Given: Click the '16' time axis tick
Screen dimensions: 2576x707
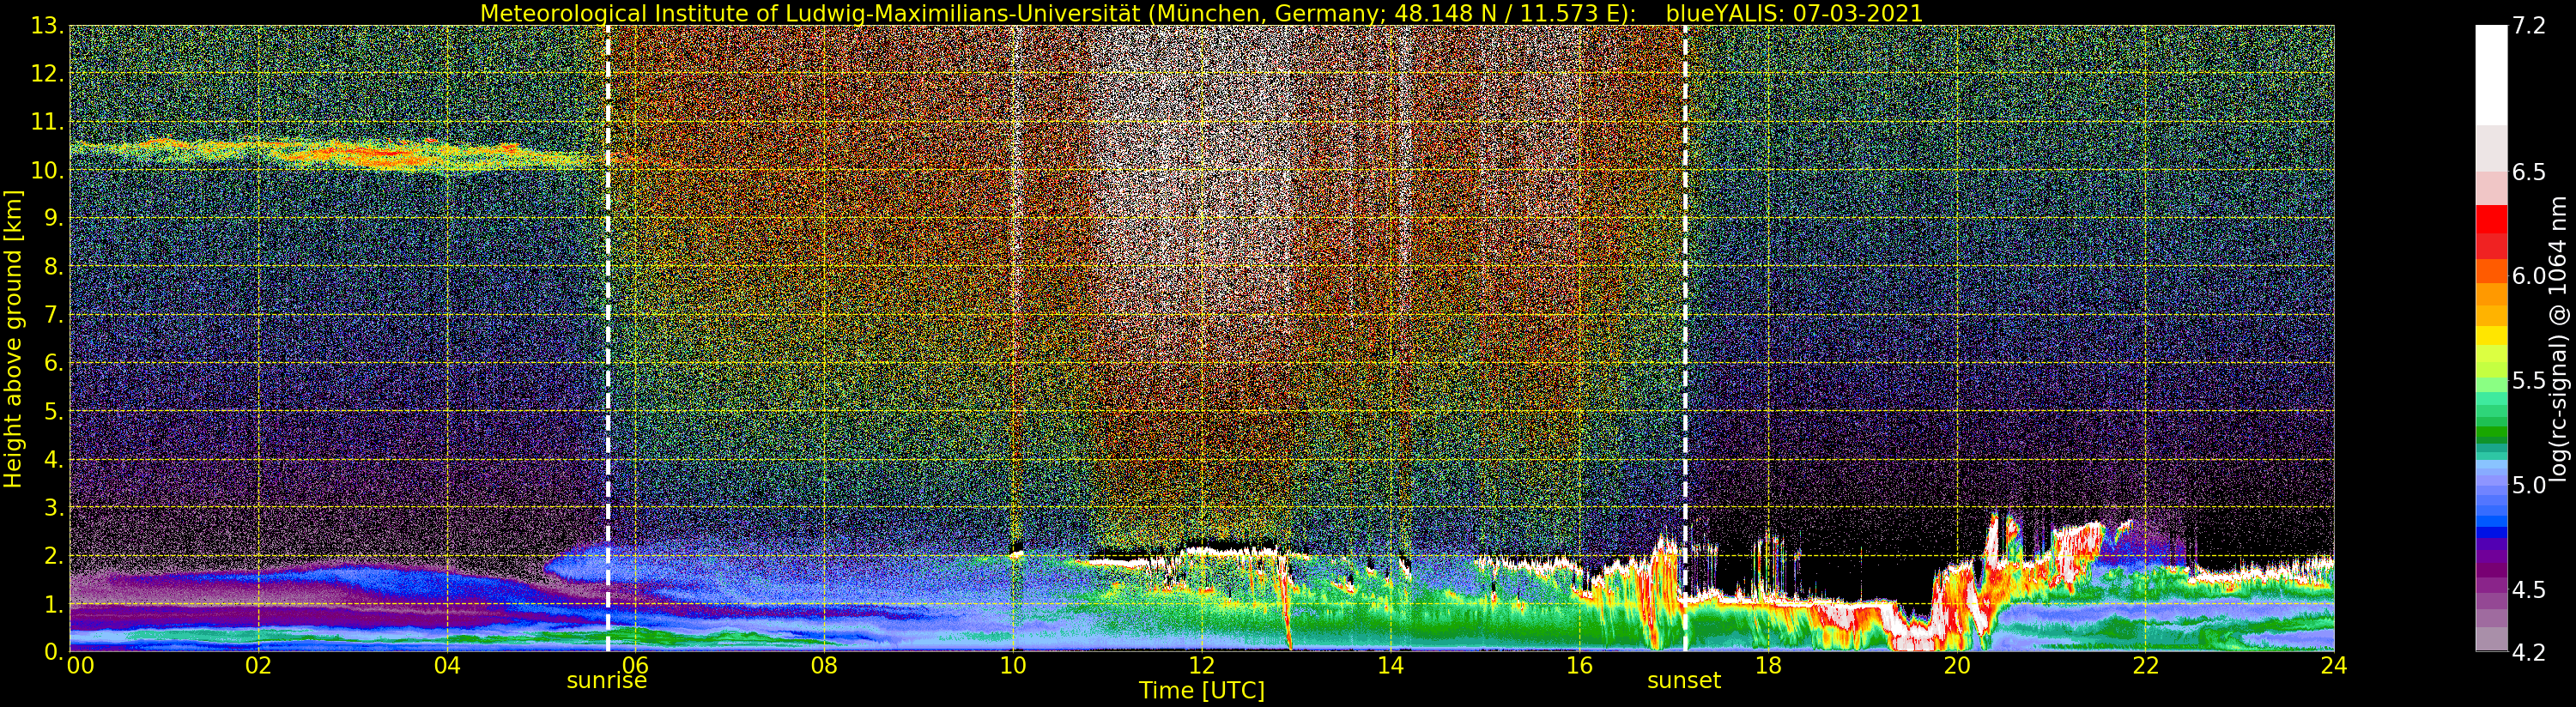Looking at the screenshot, I should [1579, 666].
